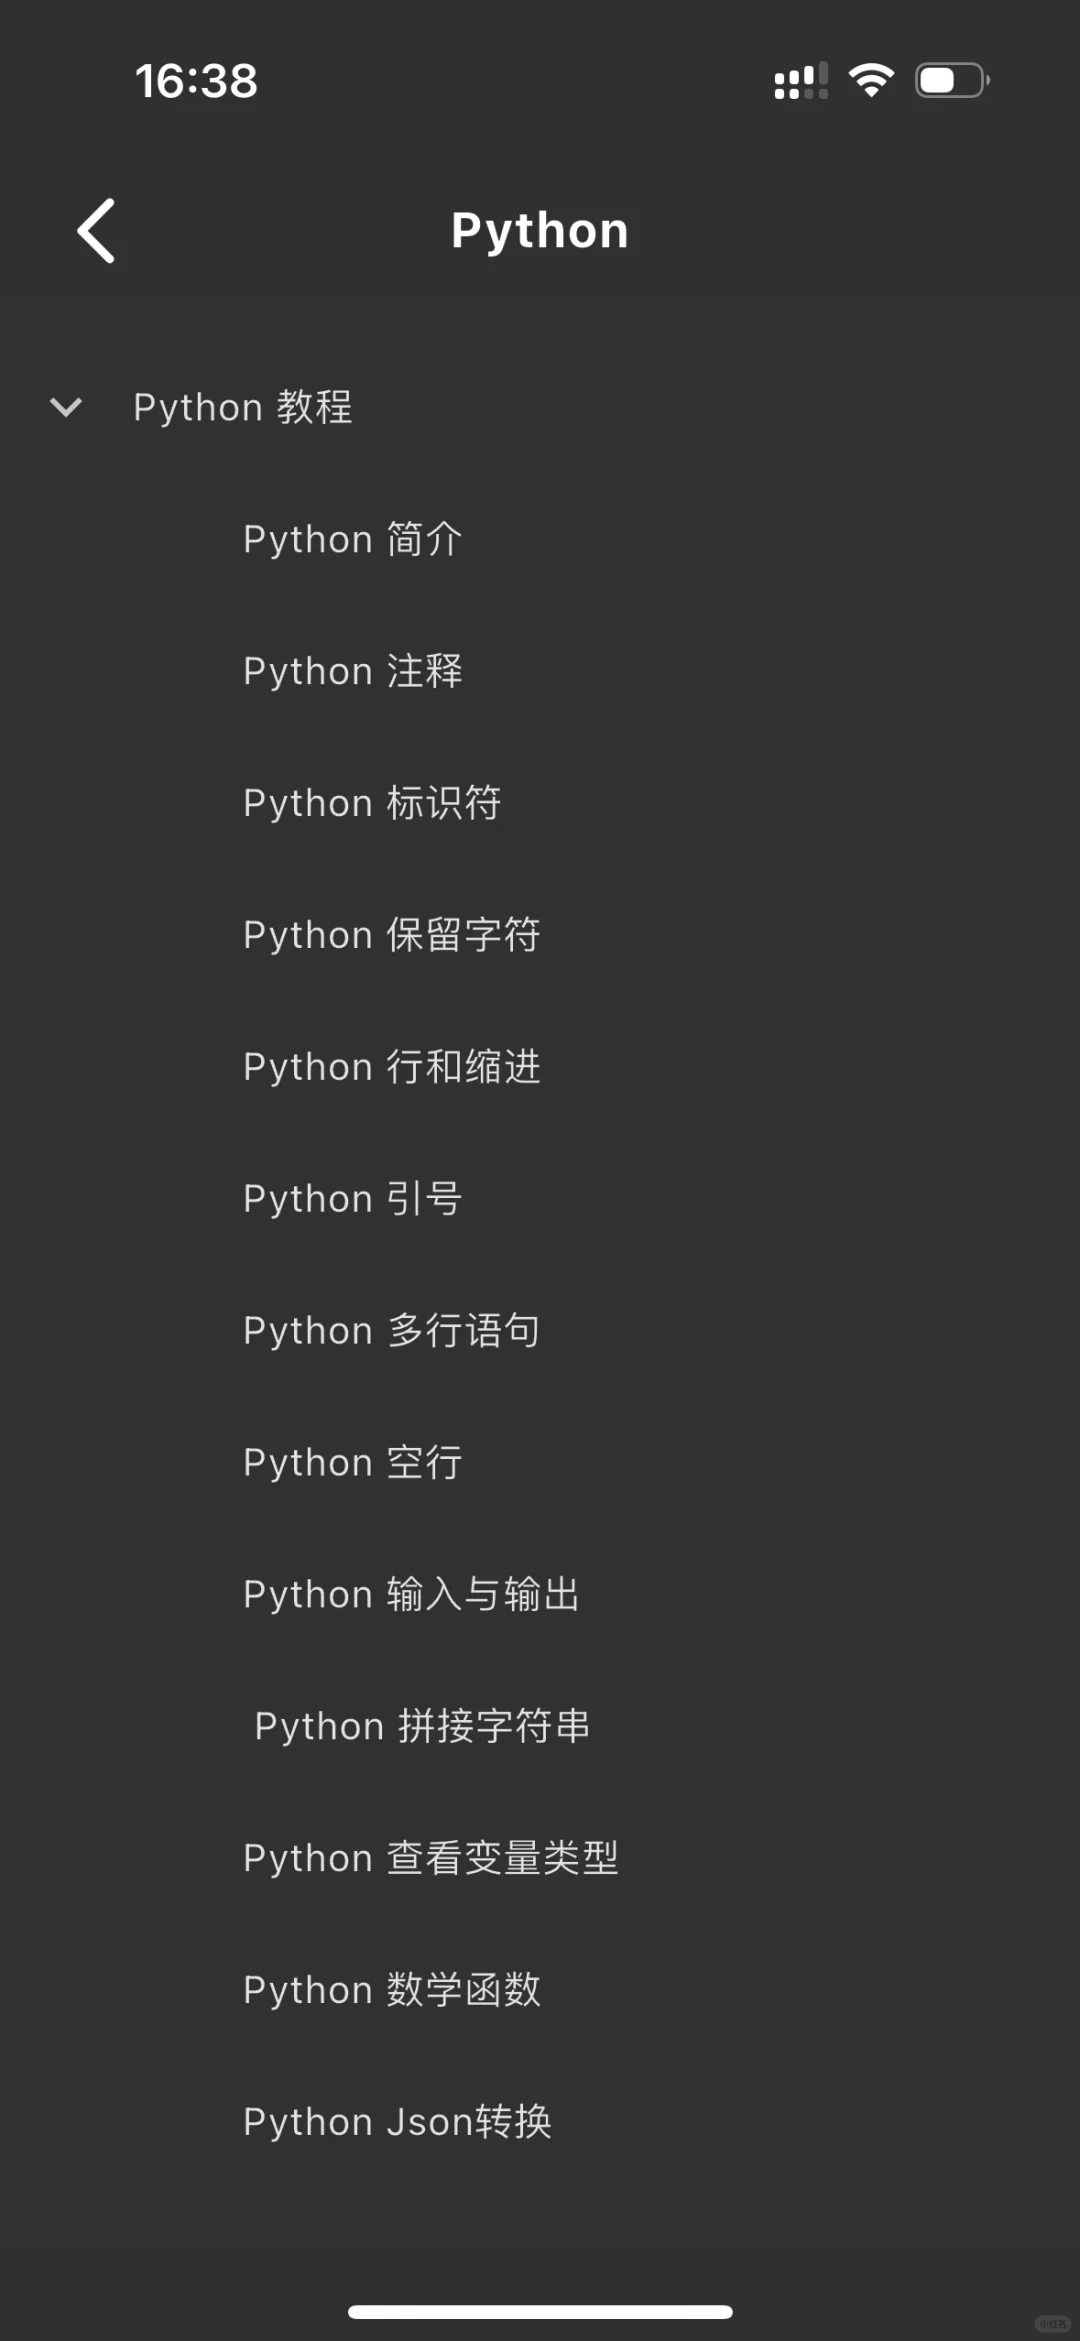Select Python 多行语句 entry

[392, 1331]
